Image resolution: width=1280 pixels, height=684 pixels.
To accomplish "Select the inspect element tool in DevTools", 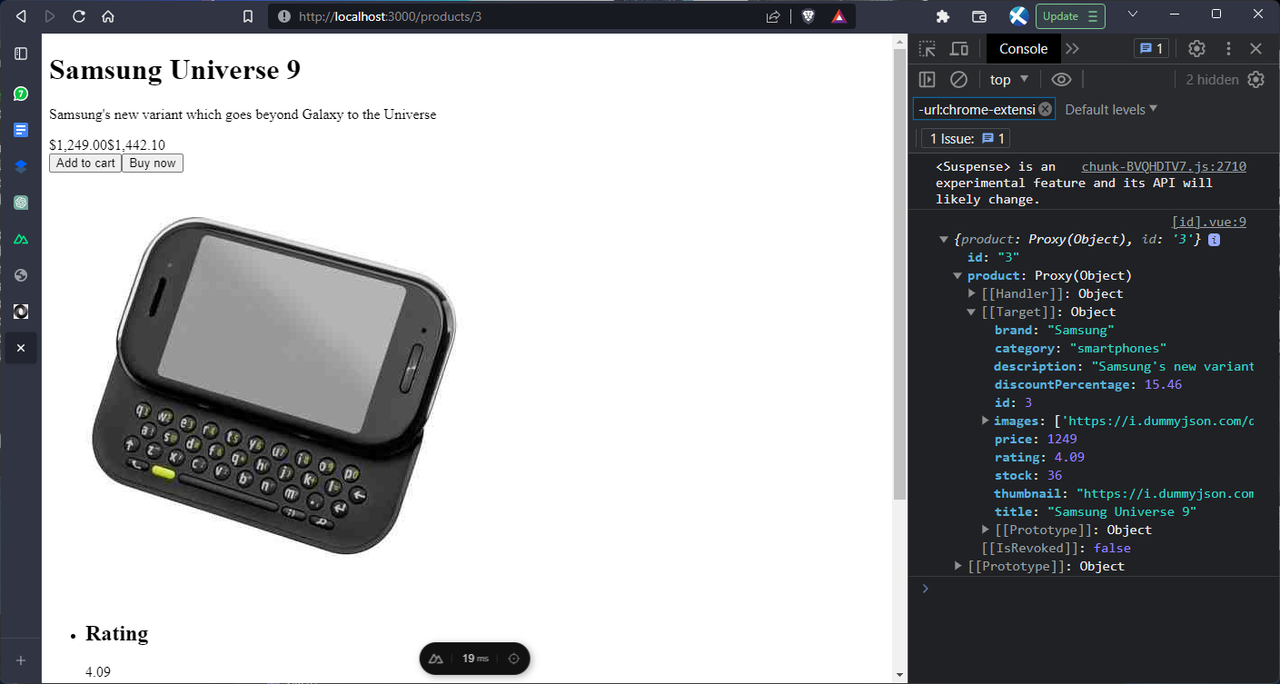I will coord(925,48).
